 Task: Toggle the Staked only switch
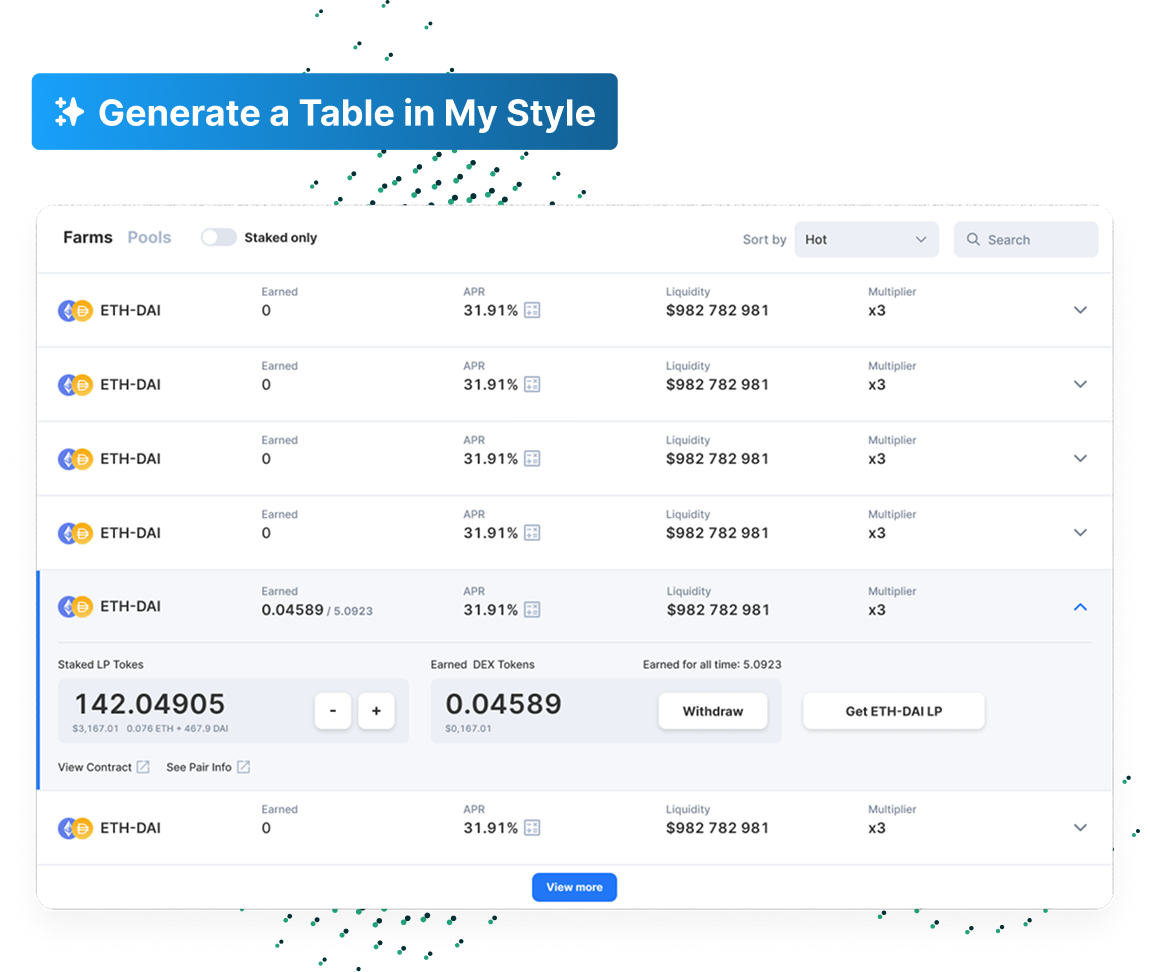[x=218, y=238]
